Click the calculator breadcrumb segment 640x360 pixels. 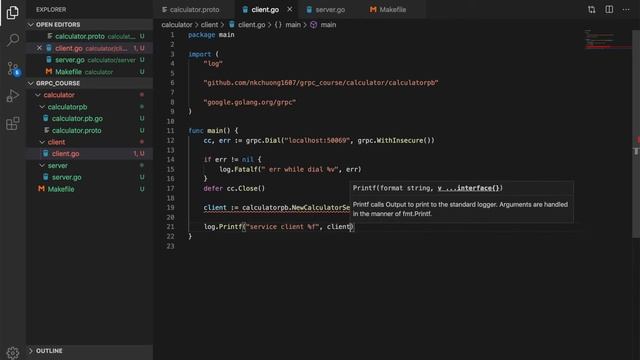pyautogui.click(x=176, y=25)
